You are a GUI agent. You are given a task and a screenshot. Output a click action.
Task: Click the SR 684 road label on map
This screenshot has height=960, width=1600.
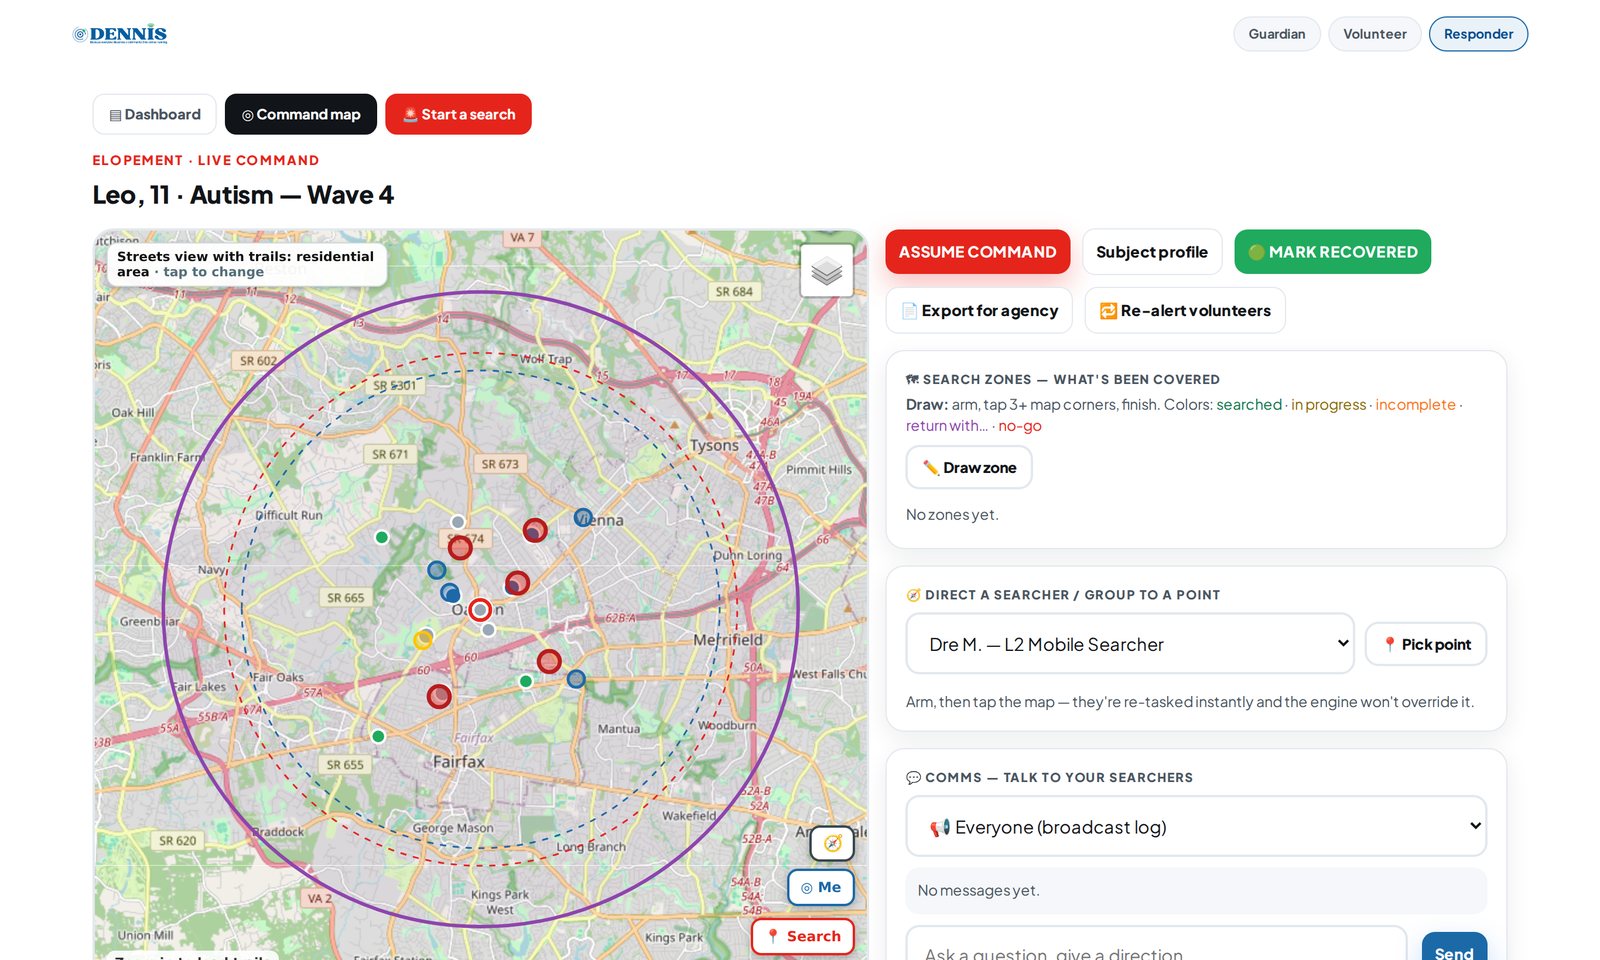point(734,292)
